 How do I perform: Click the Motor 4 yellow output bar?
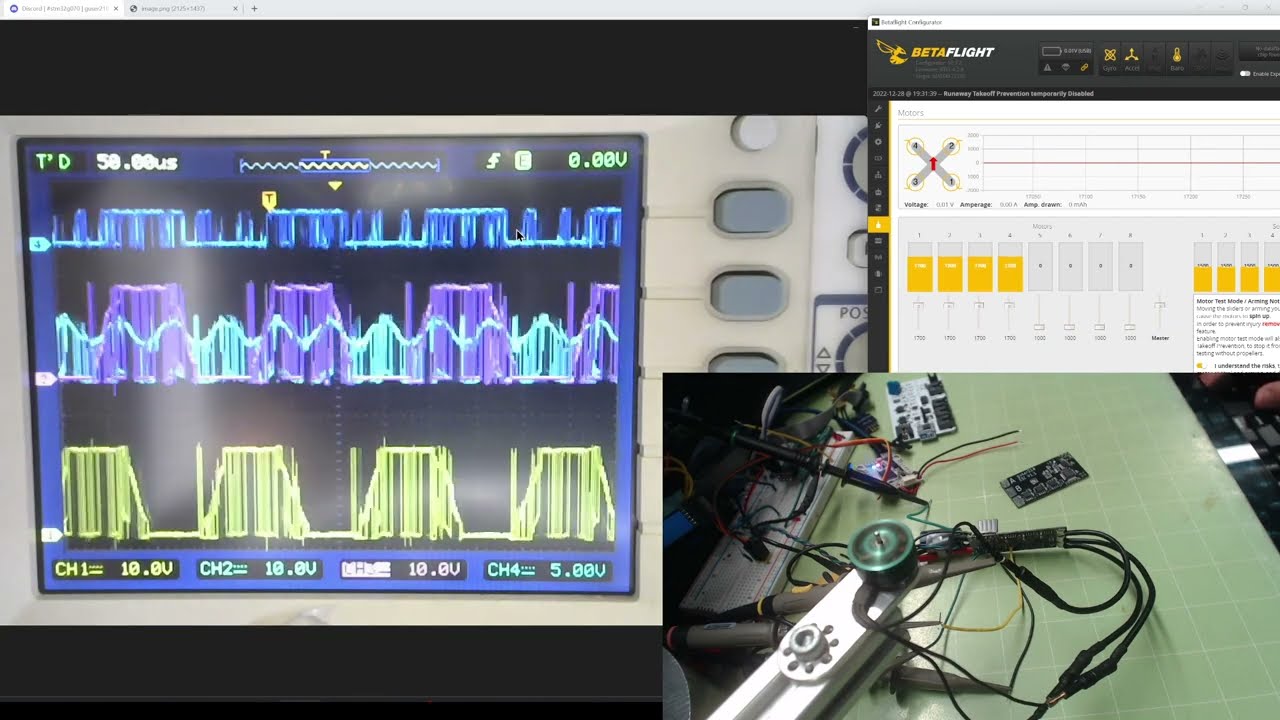click(1010, 273)
